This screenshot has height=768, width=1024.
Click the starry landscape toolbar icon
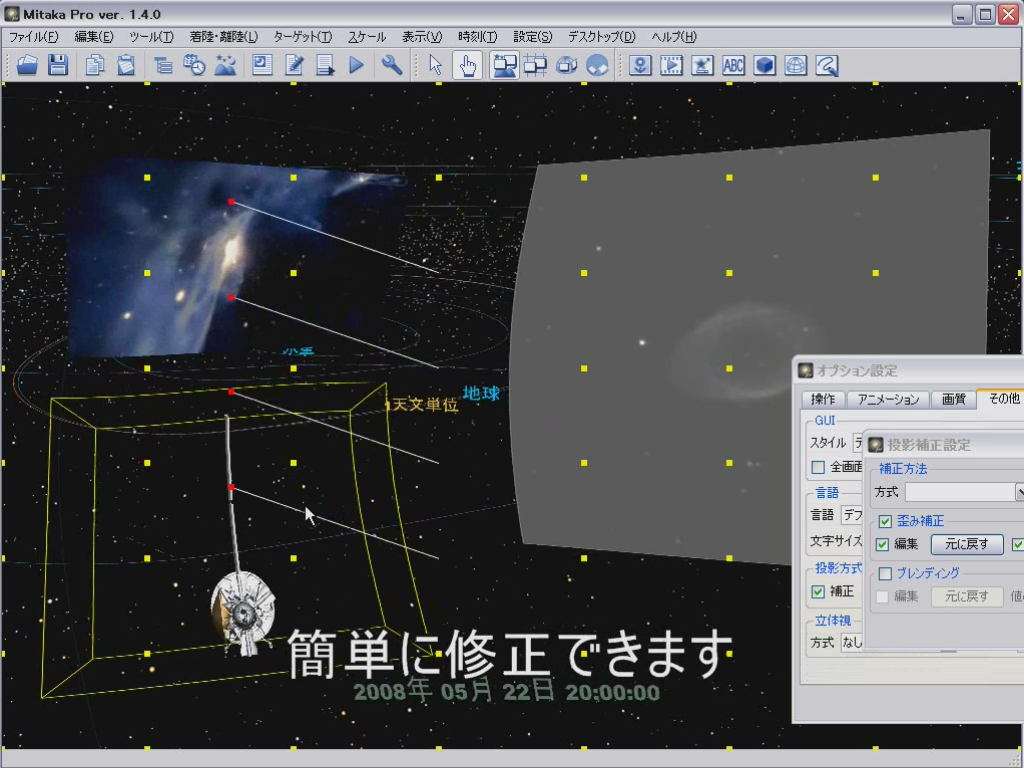[x=225, y=65]
